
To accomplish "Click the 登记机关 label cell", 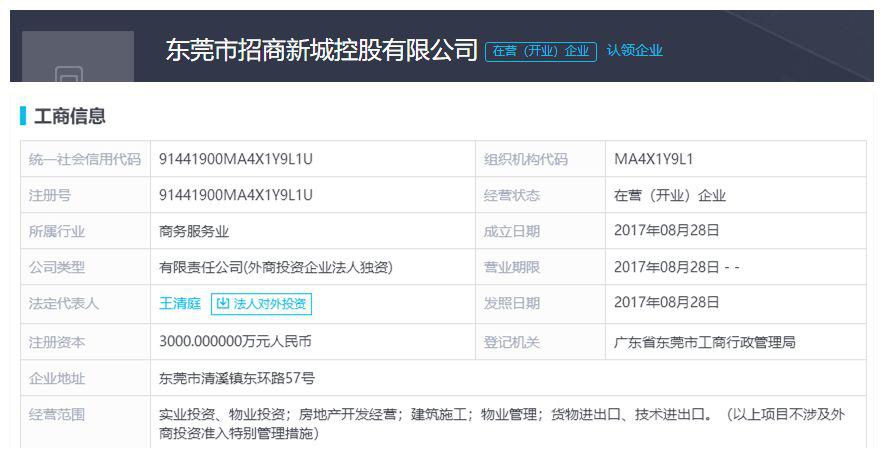I will click(541, 342).
